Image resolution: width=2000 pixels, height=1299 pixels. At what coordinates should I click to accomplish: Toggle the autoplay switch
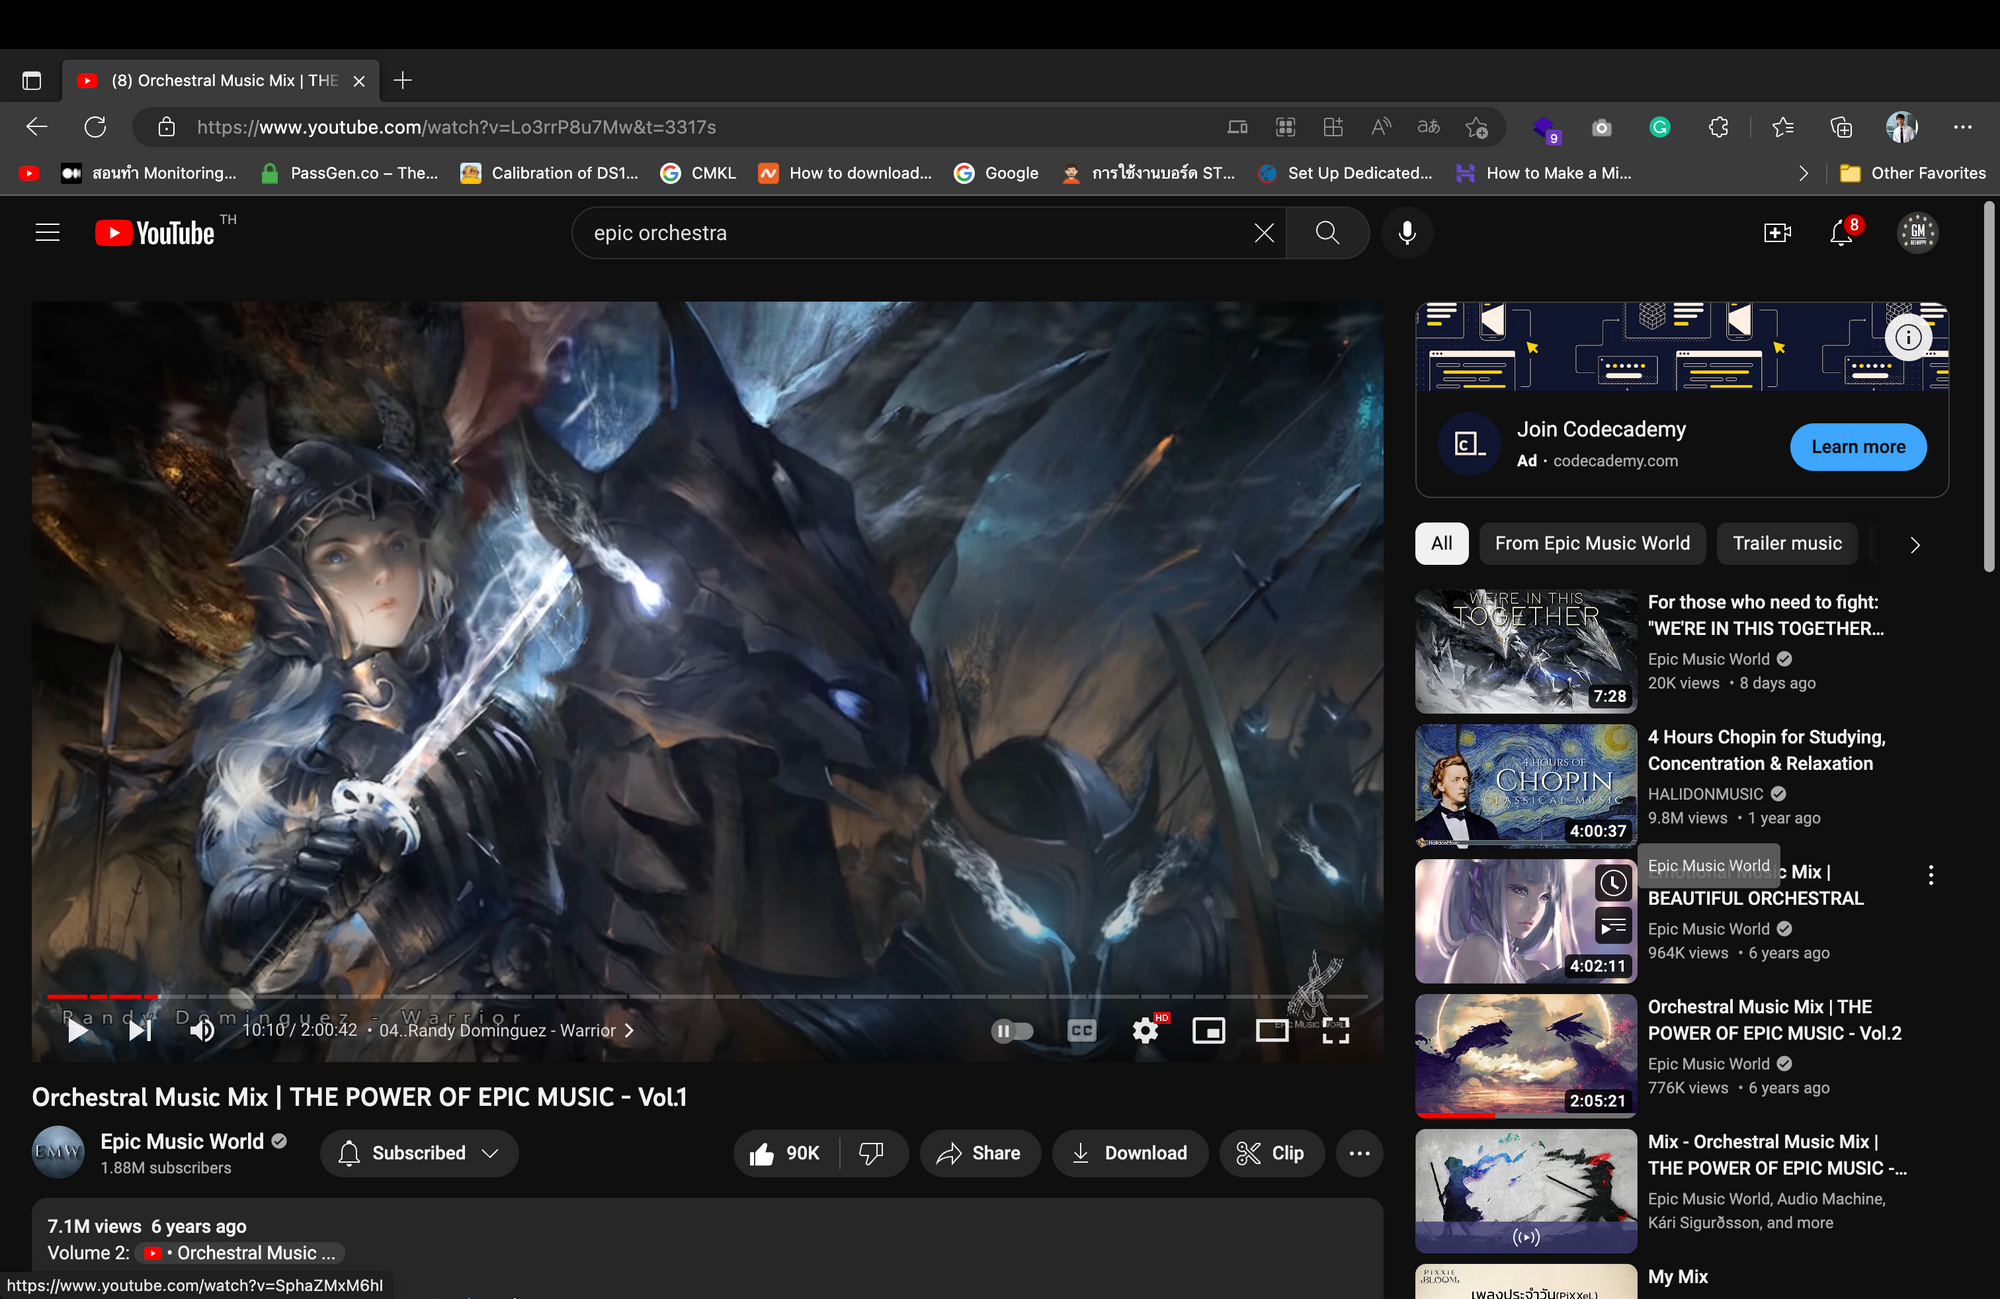pos(1012,1030)
